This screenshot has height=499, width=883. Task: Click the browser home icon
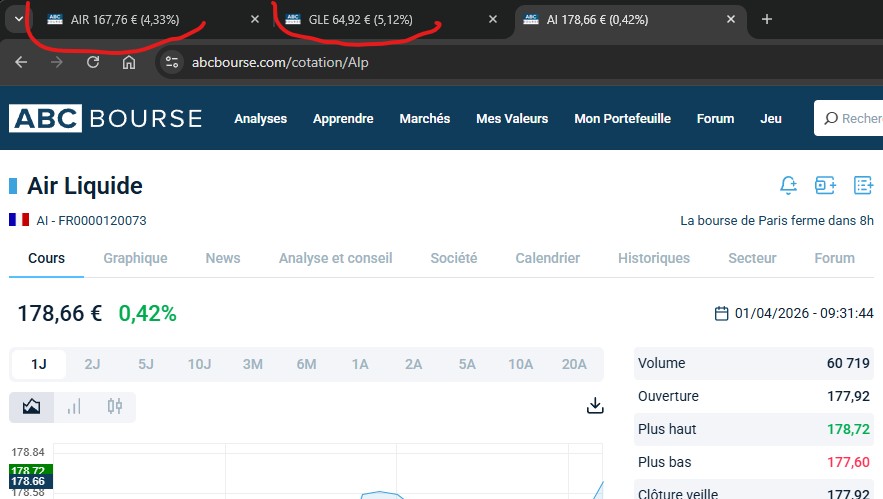click(129, 62)
